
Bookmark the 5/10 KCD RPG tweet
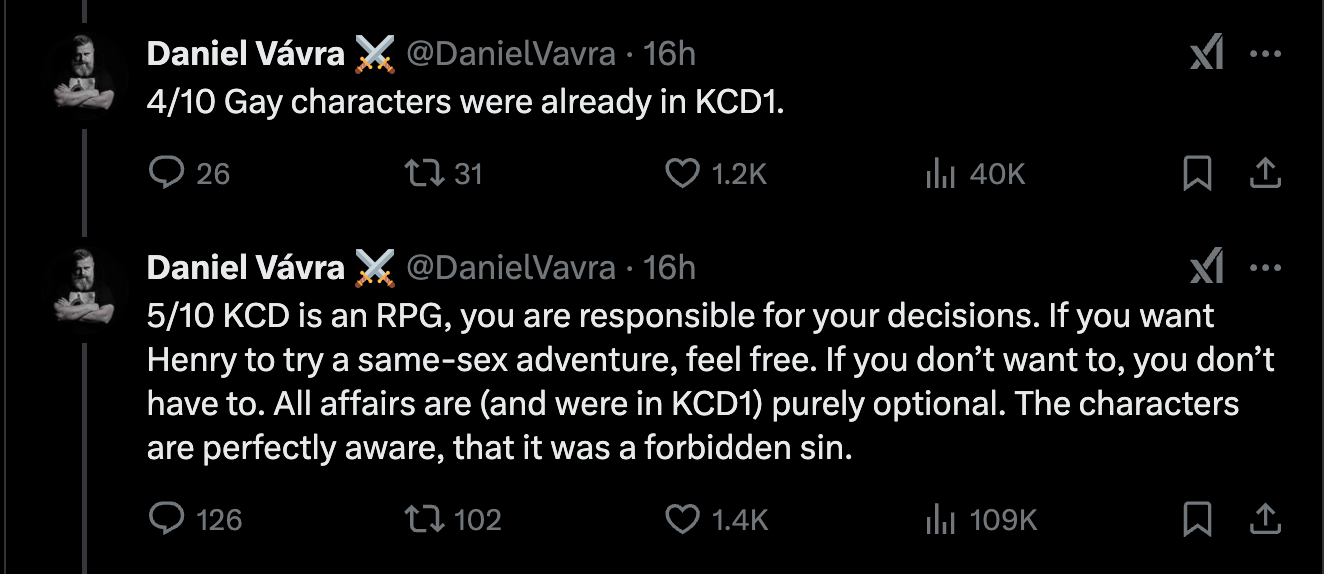coord(1197,519)
